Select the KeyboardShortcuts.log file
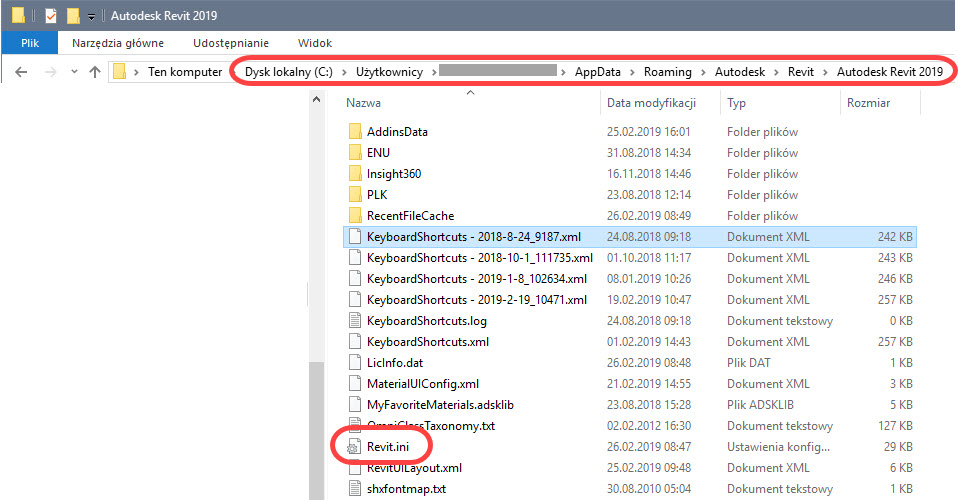 tap(426, 321)
